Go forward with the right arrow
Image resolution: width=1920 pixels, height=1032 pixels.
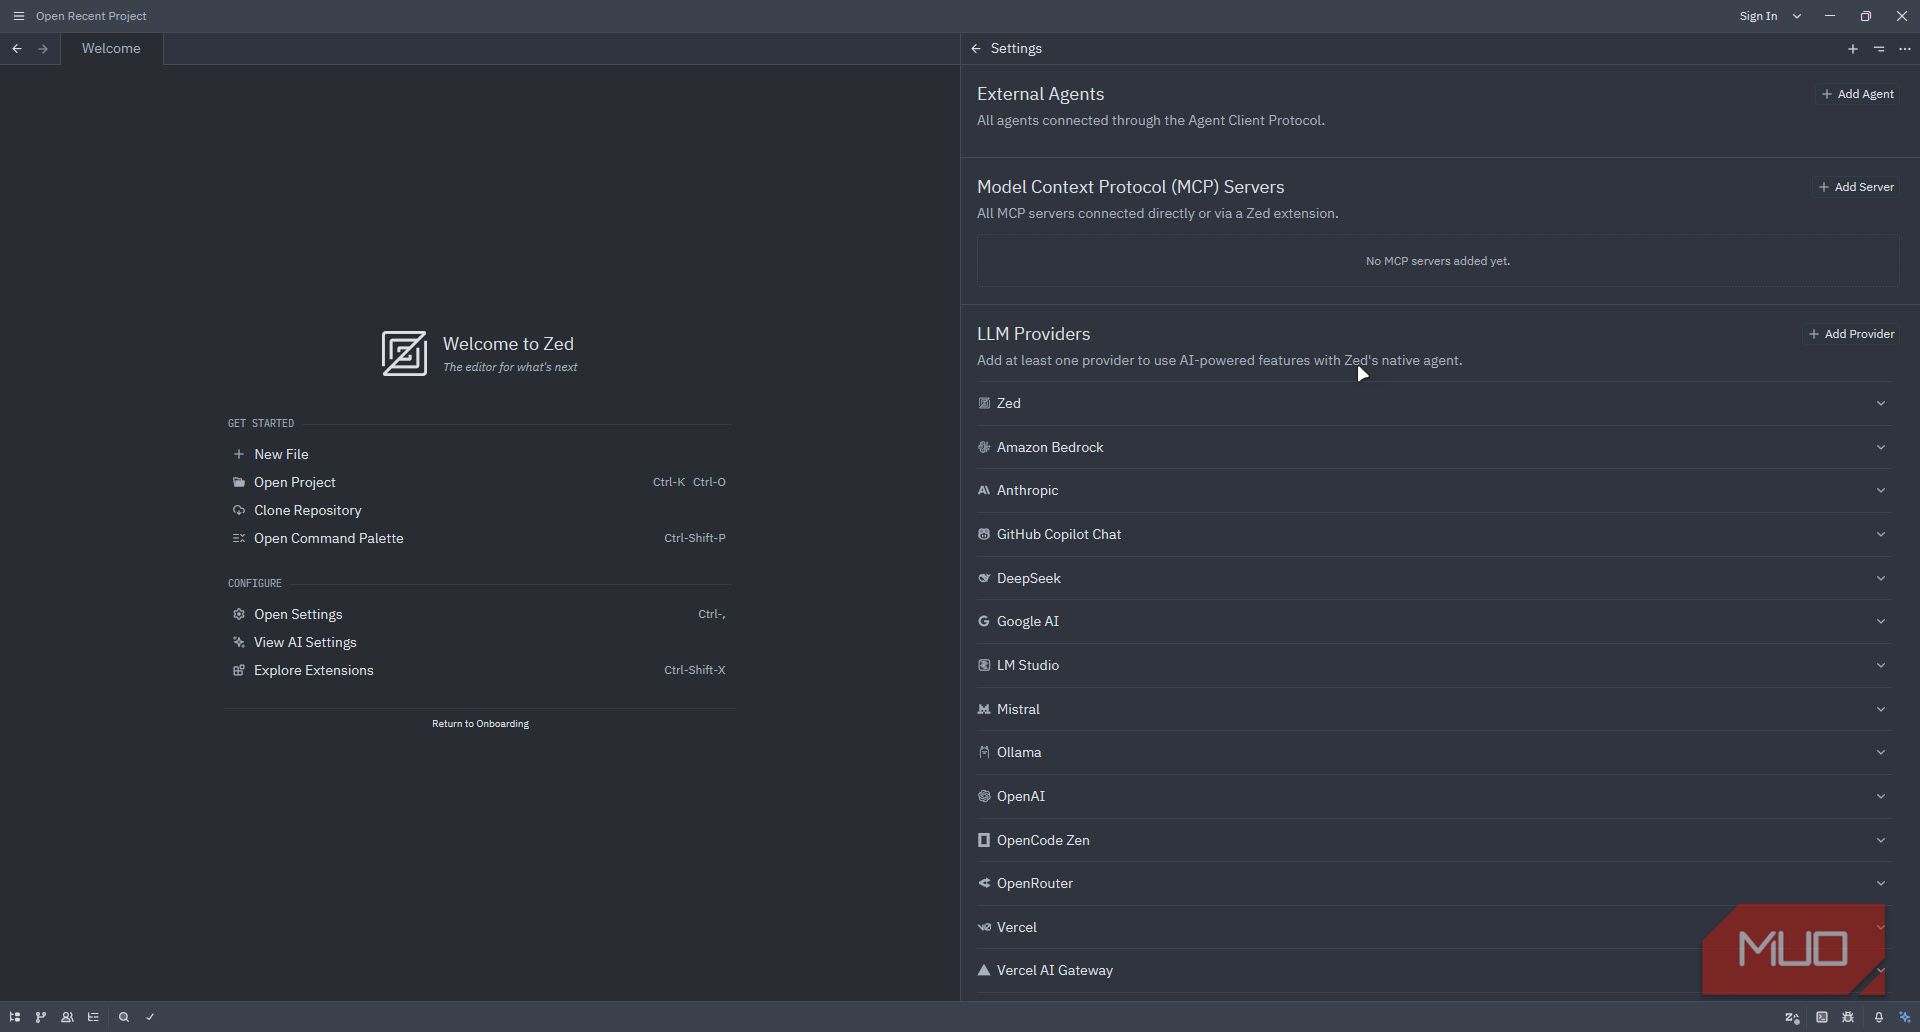point(43,48)
